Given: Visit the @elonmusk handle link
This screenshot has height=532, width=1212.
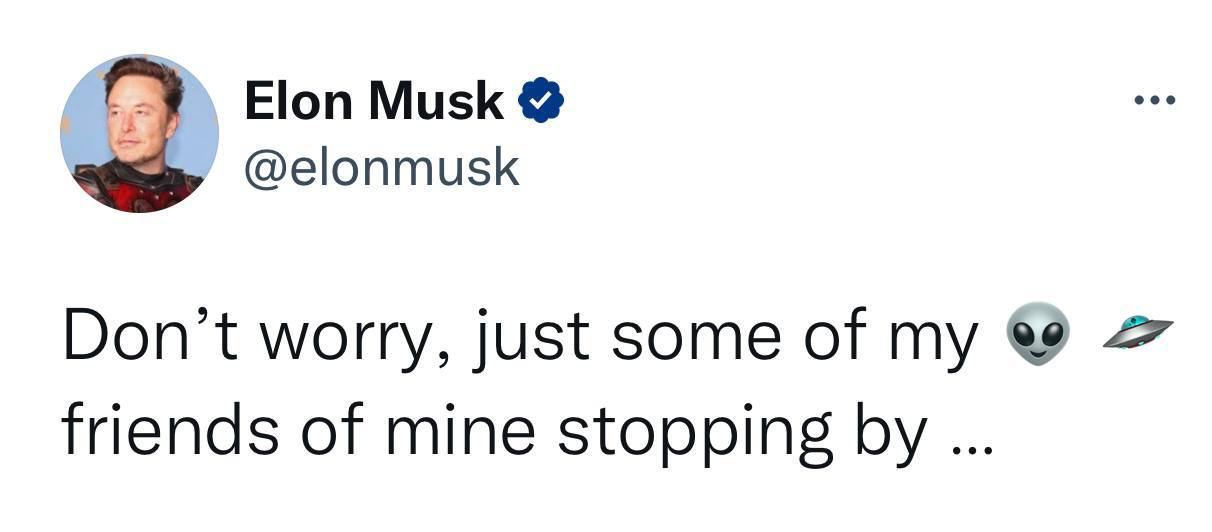Looking at the screenshot, I should pos(382,167).
